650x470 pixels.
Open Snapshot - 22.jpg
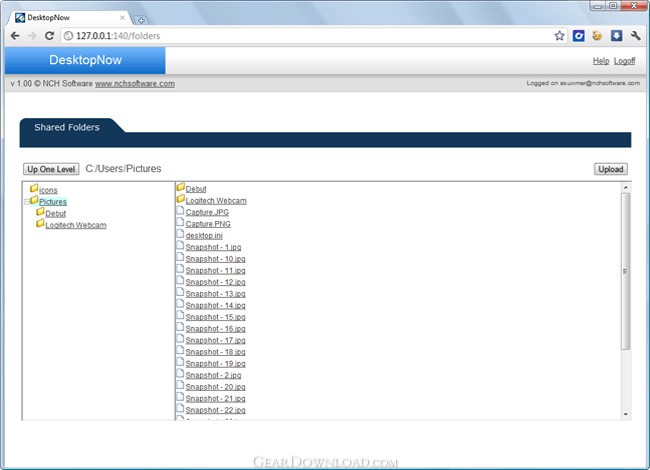tap(215, 409)
